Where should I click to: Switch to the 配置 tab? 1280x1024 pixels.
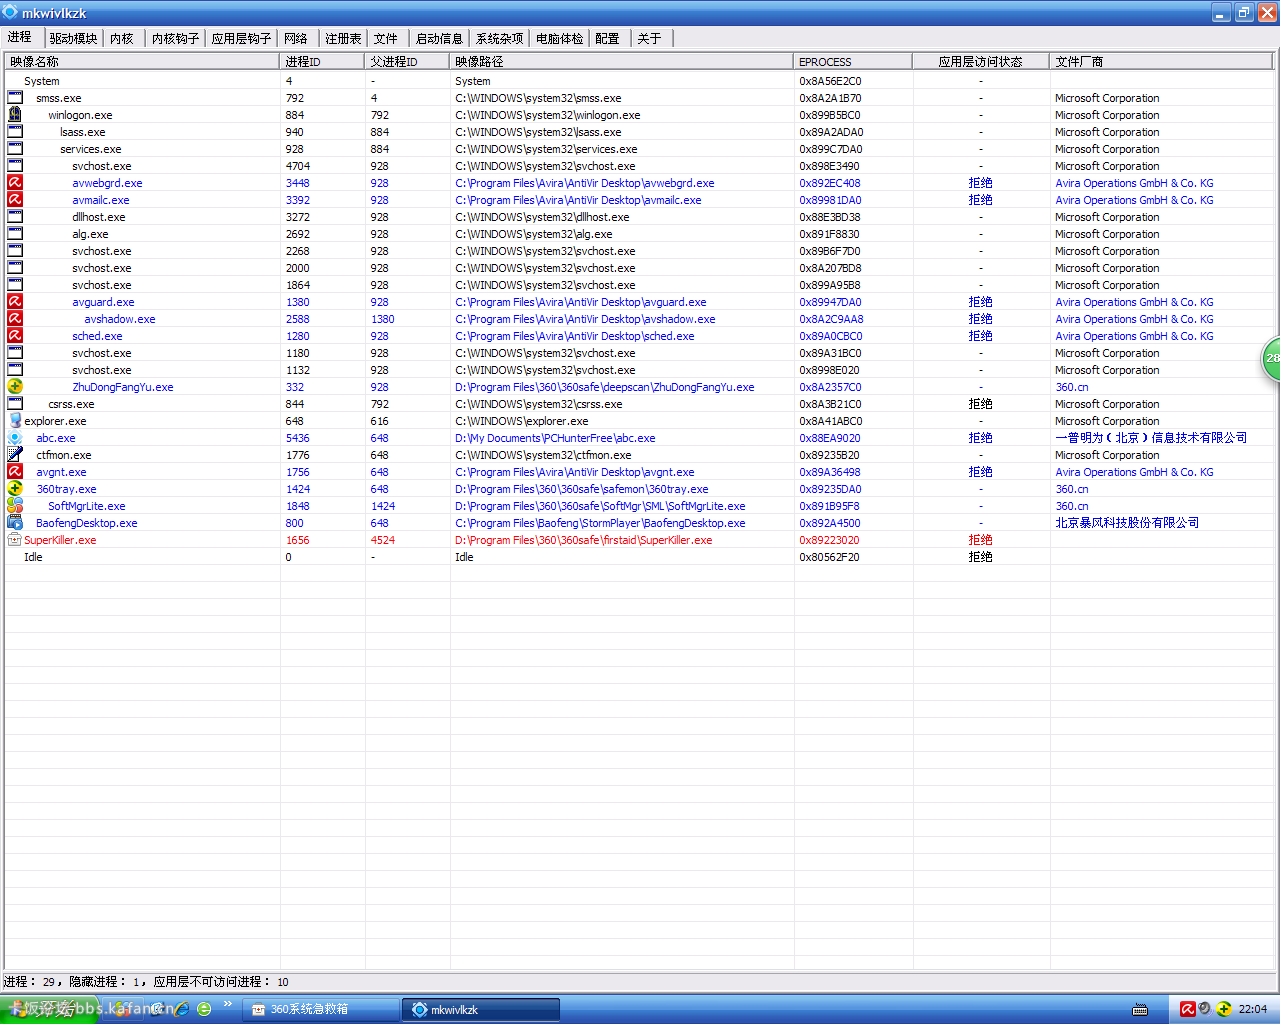coord(607,38)
